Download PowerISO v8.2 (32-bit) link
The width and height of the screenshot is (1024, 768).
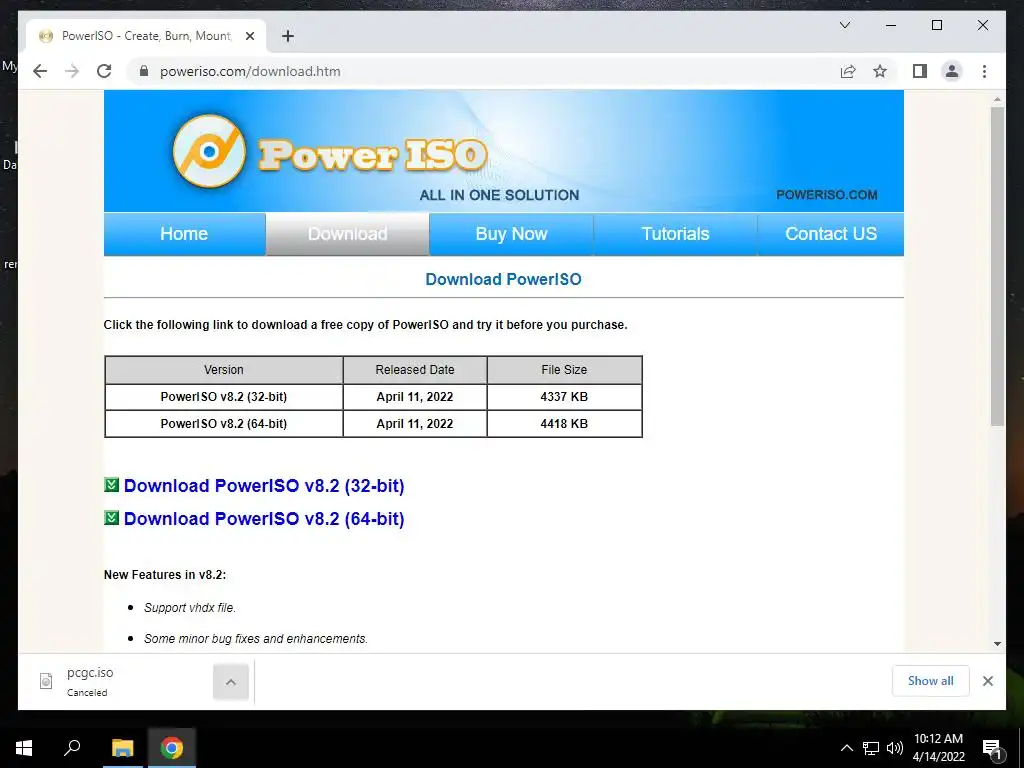click(x=264, y=486)
